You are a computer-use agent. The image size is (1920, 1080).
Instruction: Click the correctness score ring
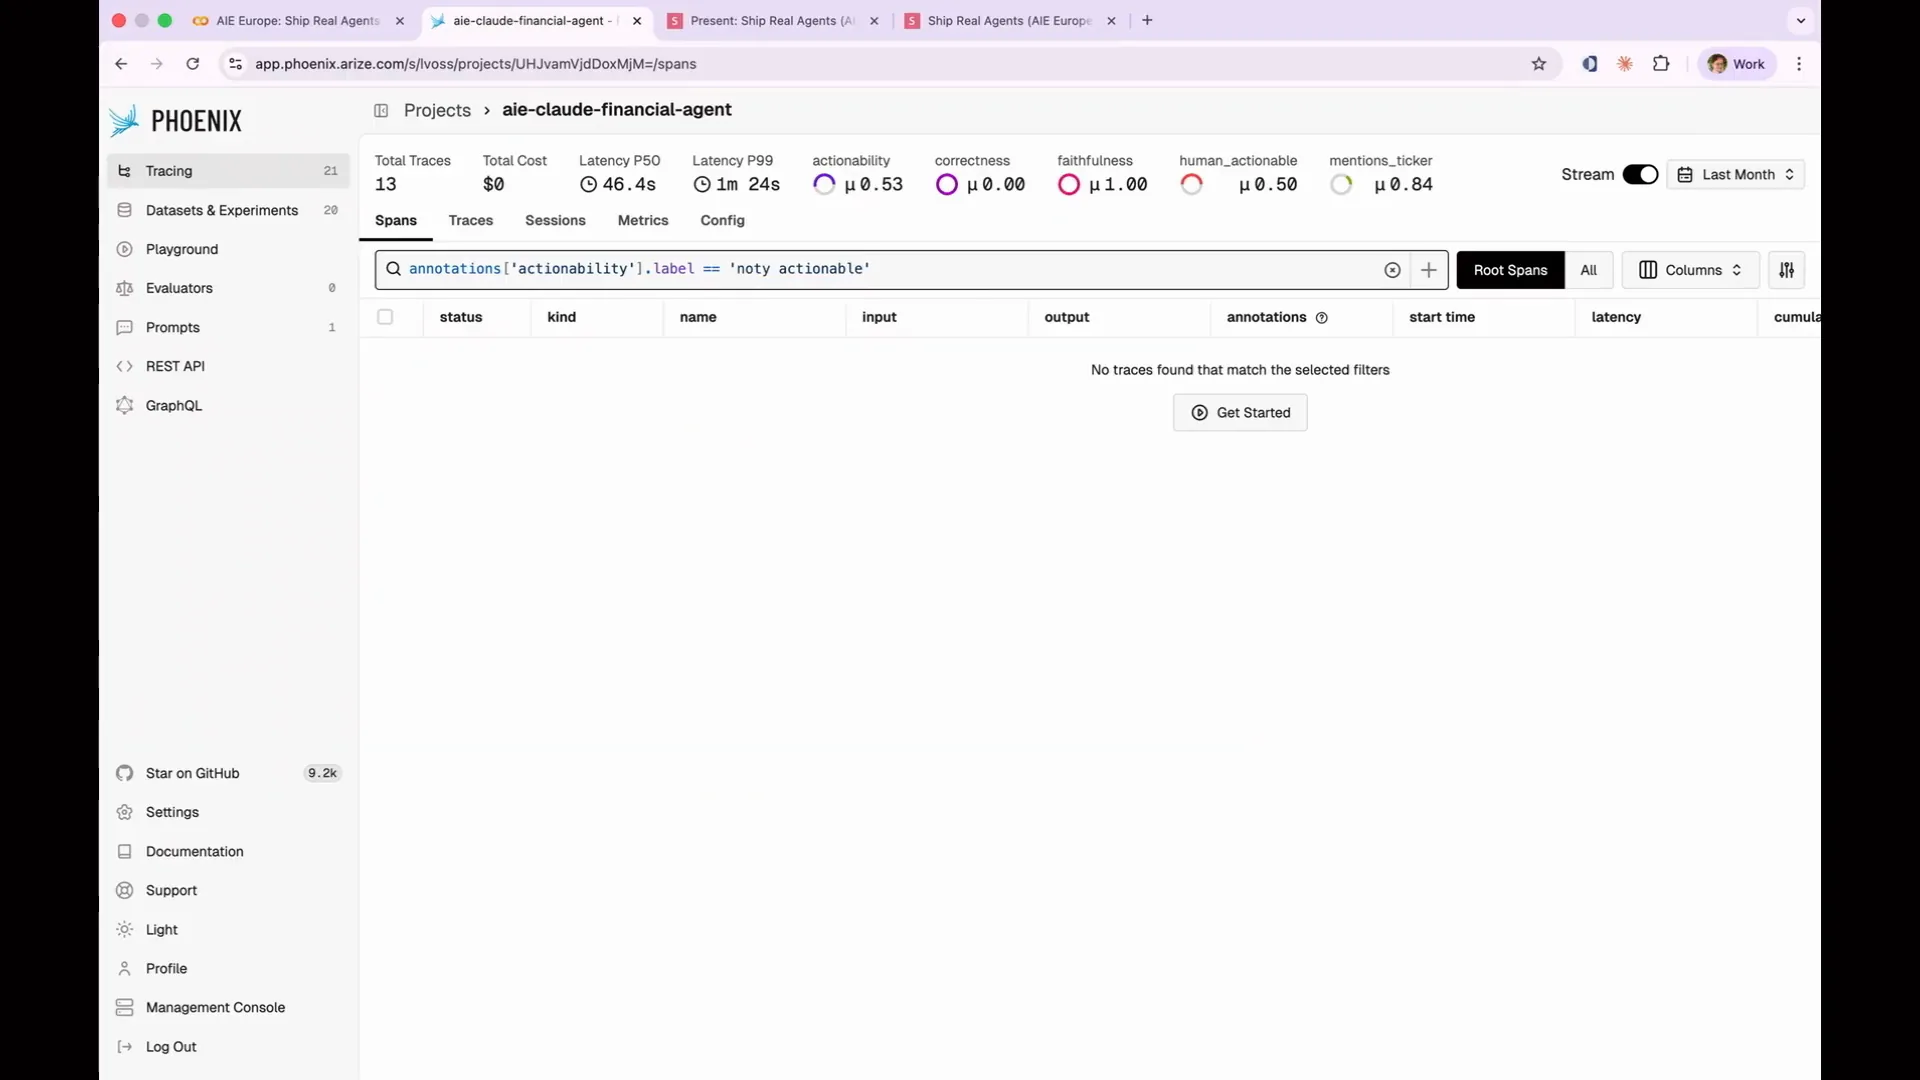[x=946, y=184]
